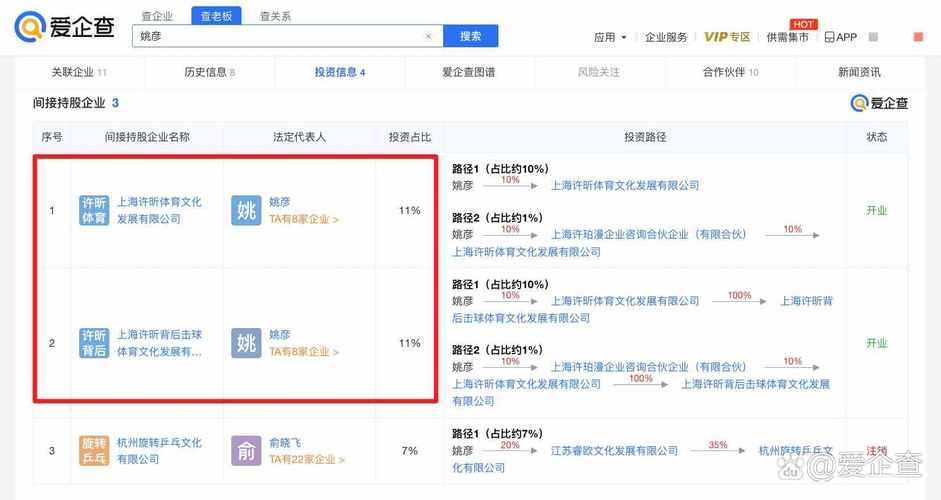The width and height of the screenshot is (941, 500).
Task: Click the gray square icon beside APP
Action: click(x=873, y=37)
